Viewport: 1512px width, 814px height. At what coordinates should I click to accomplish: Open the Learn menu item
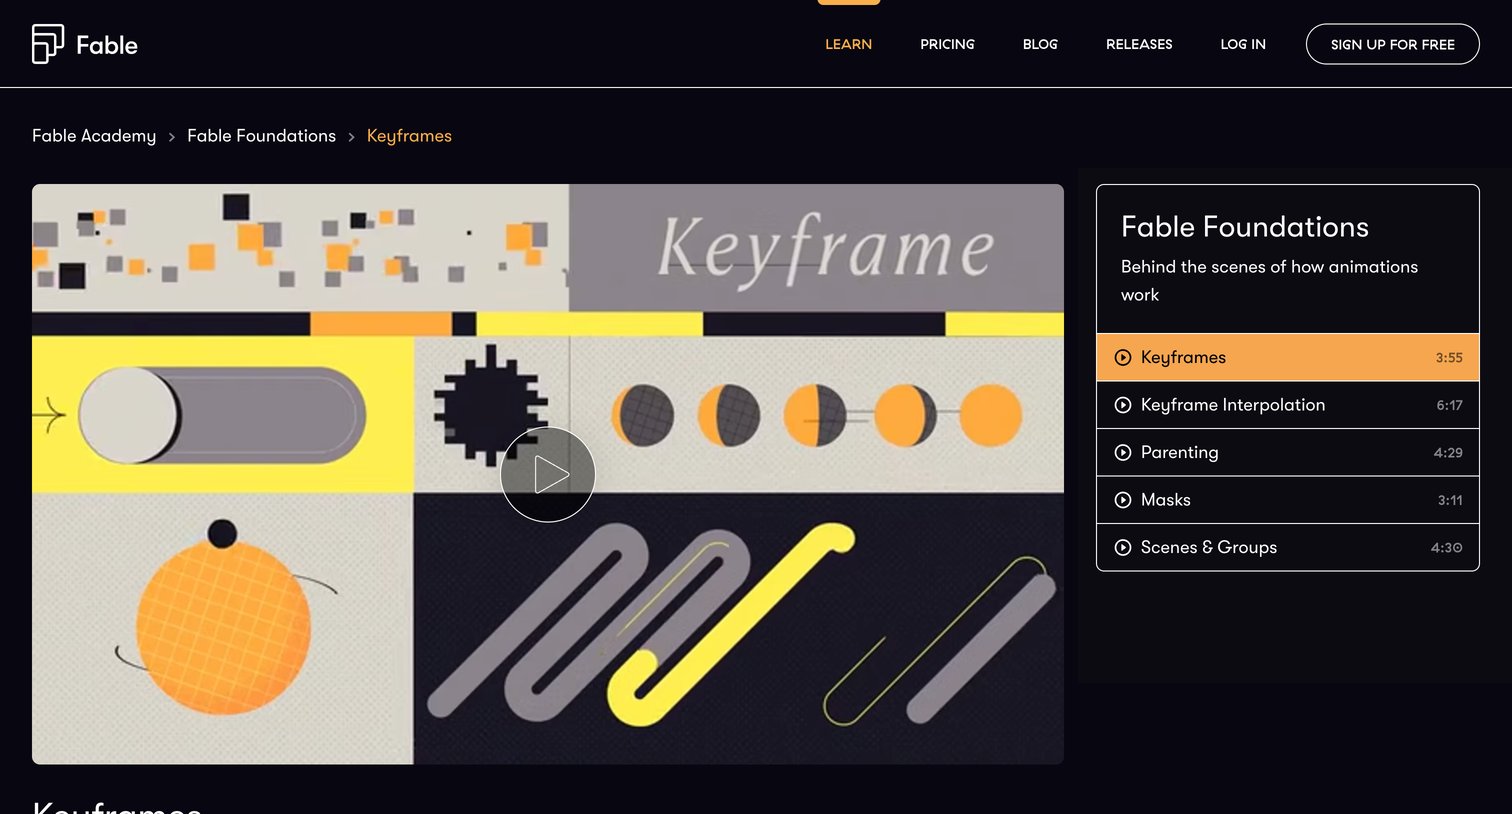(848, 44)
